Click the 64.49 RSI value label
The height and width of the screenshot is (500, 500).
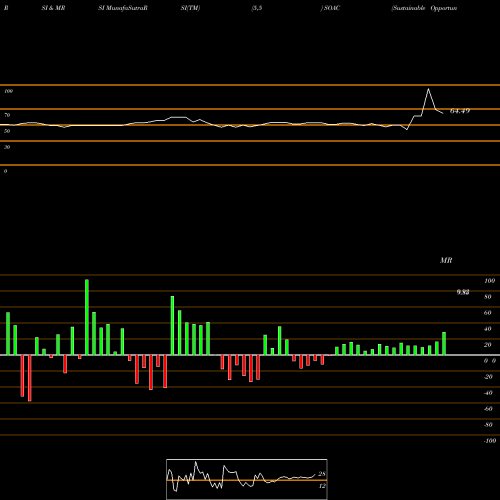click(x=460, y=111)
